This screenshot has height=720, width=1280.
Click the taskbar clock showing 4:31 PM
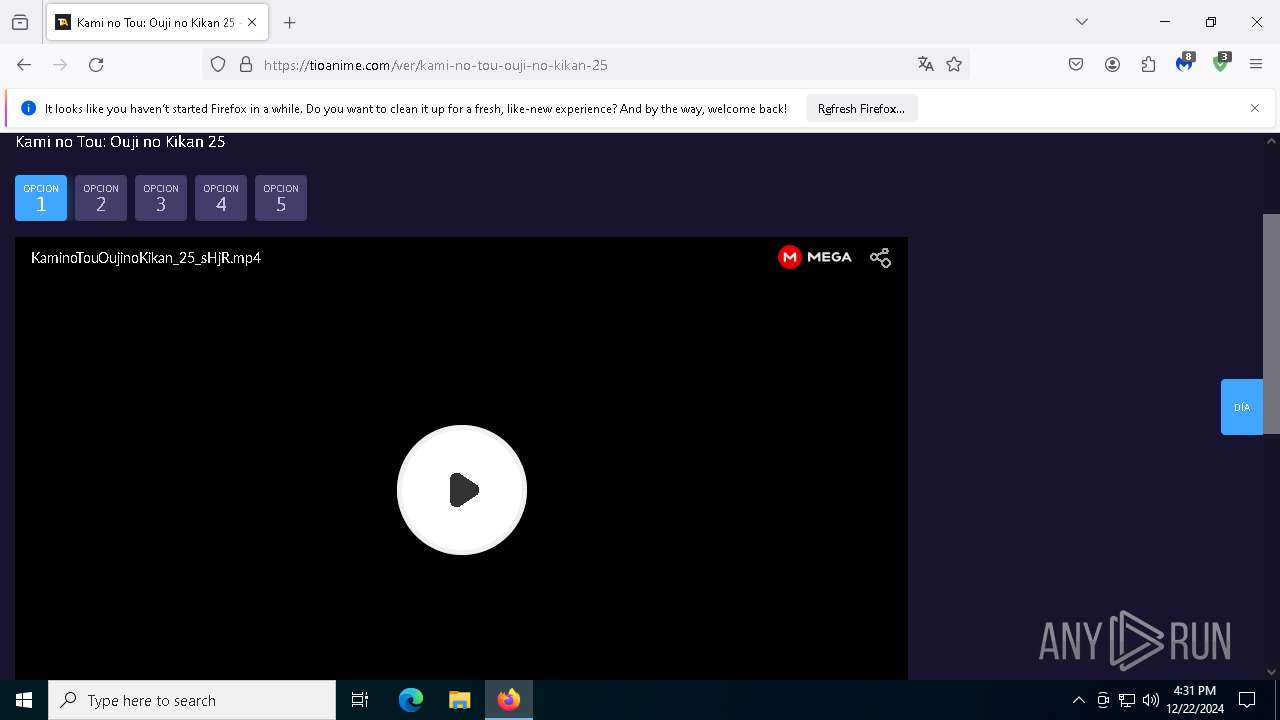point(1195,700)
